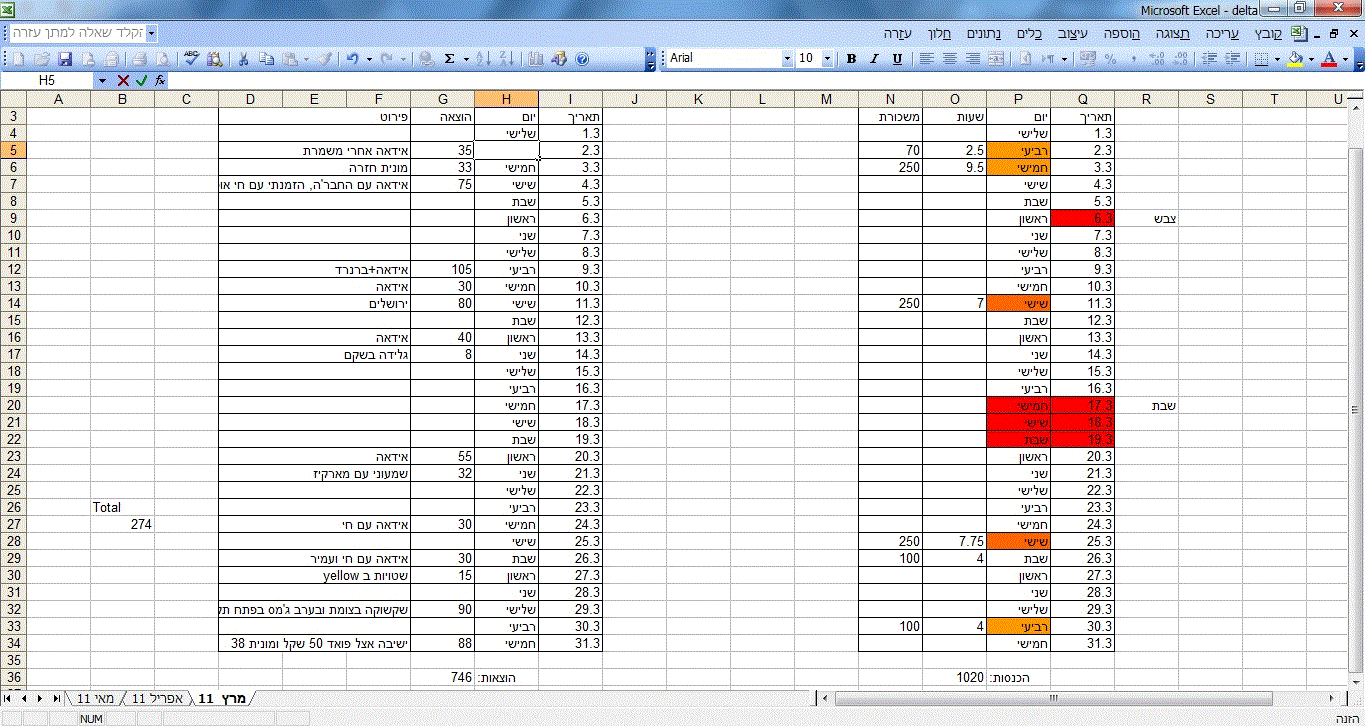Toggle Italic formatting
Image resolution: width=1368 pixels, height=726 pixels.
click(874, 59)
